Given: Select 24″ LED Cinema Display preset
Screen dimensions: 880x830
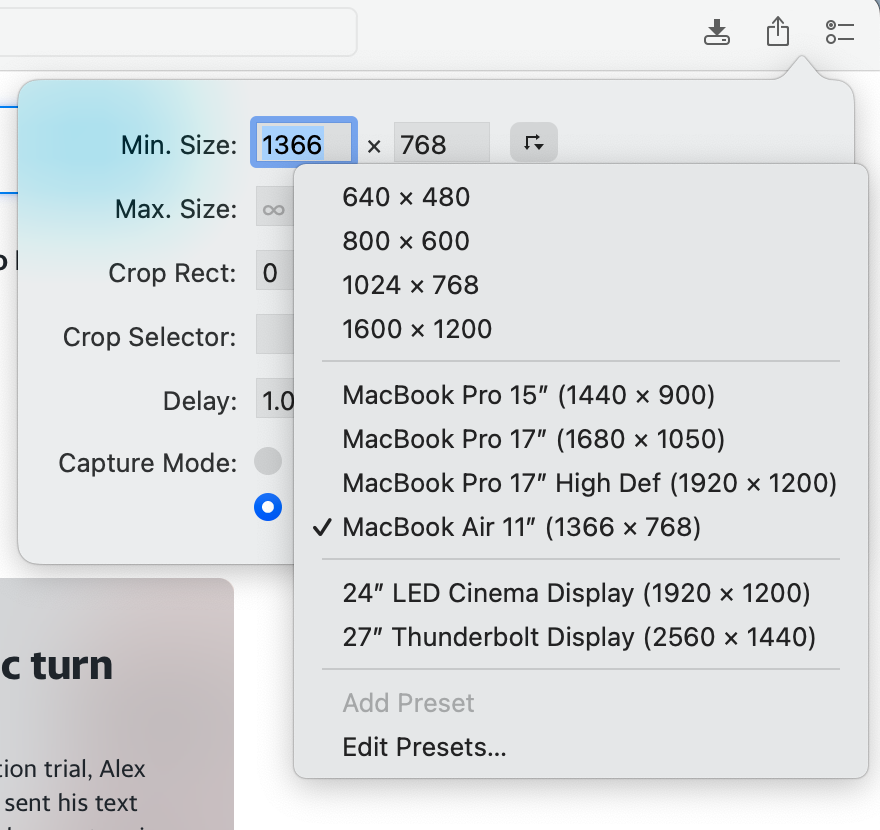Looking at the screenshot, I should pos(581,593).
